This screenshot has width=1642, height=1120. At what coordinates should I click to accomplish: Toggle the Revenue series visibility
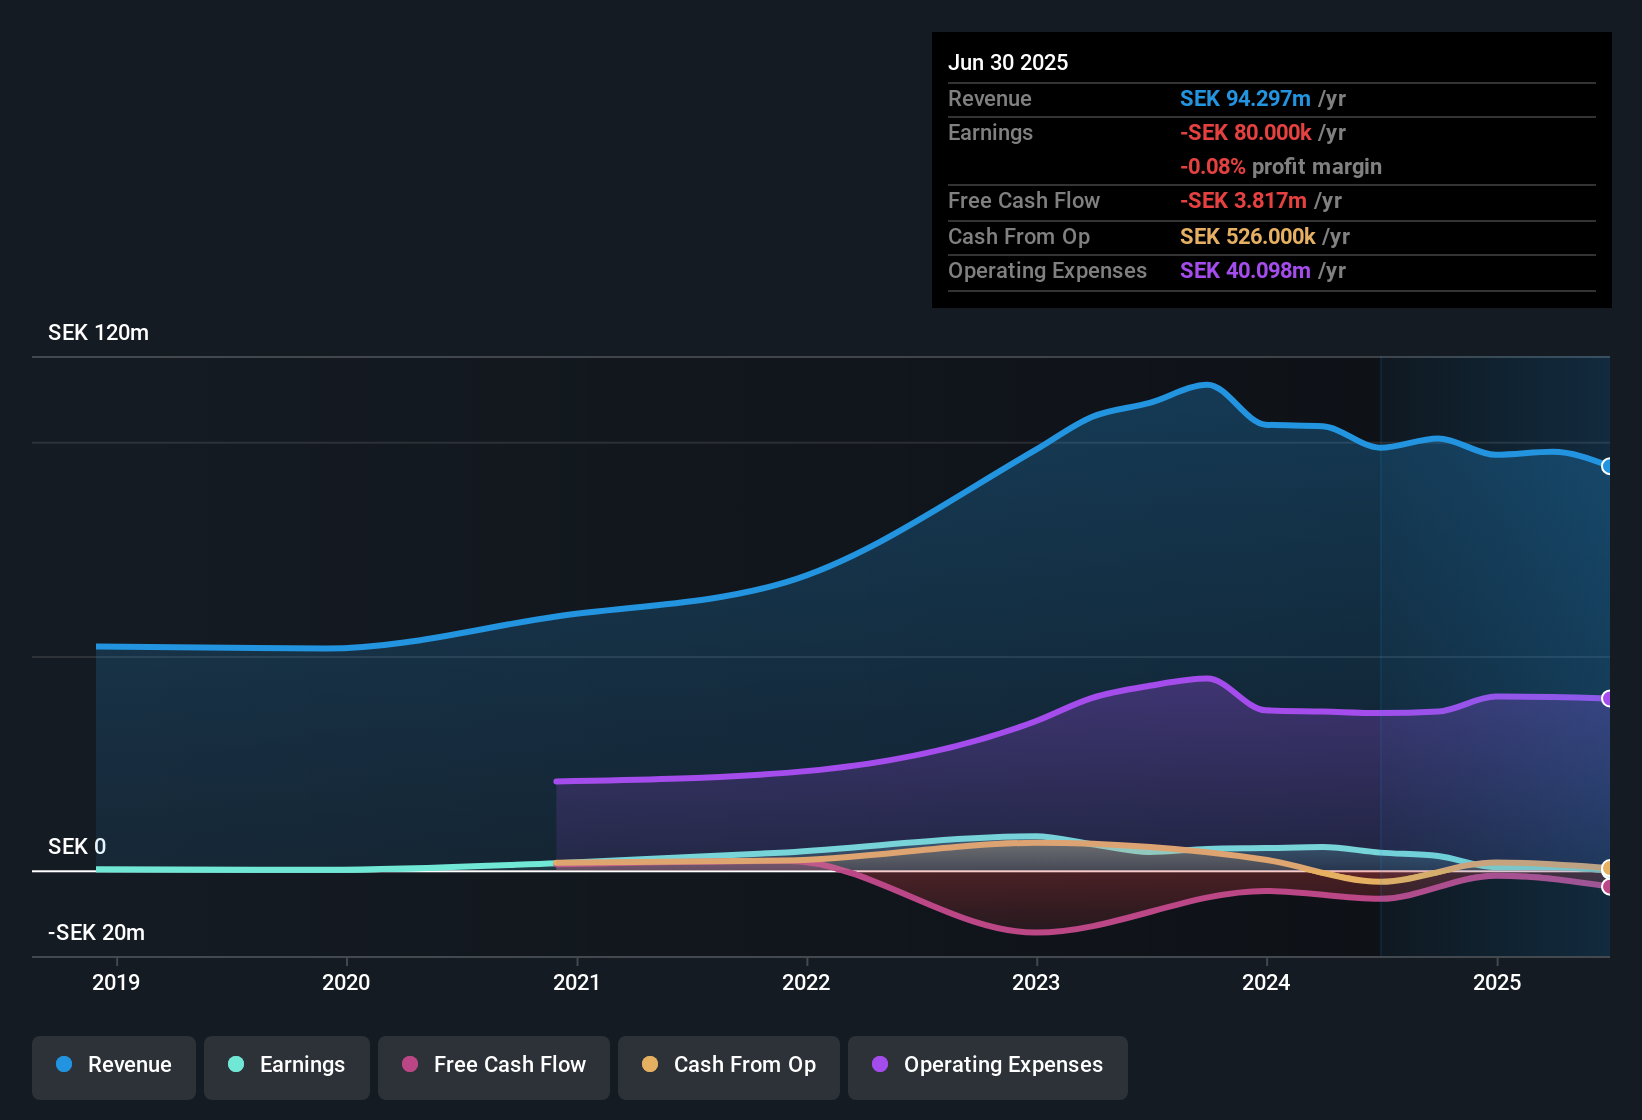tap(113, 1065)
